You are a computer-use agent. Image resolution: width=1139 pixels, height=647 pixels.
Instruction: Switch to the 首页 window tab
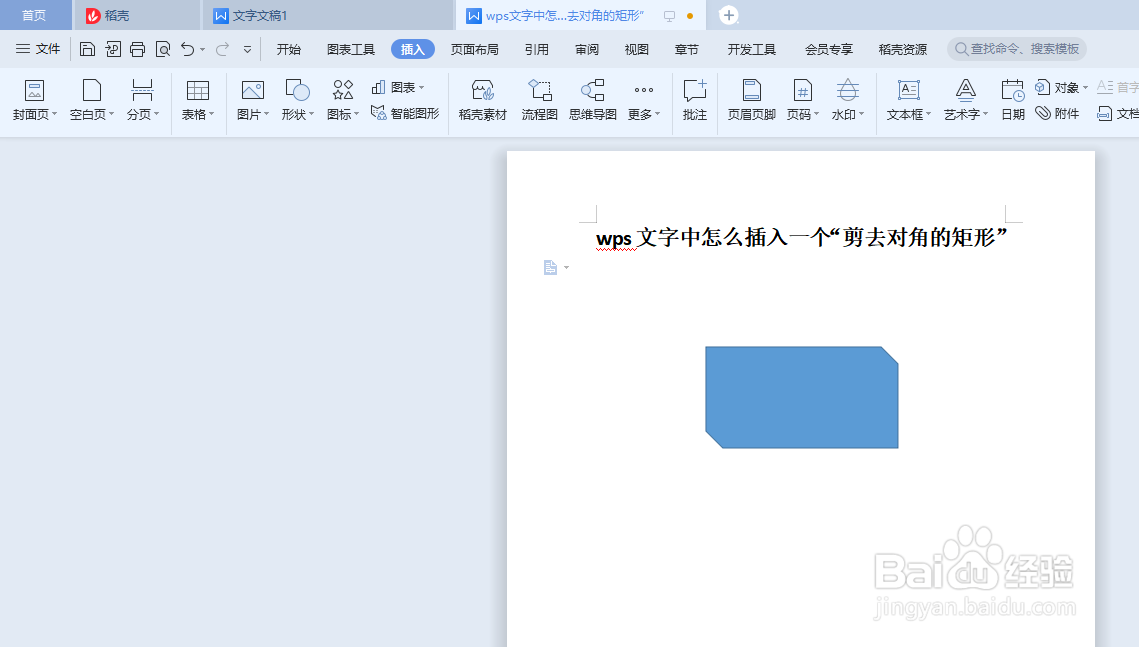34,15
